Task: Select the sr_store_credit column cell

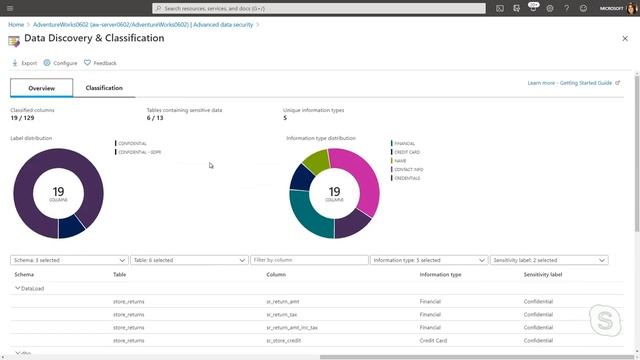Action: click(284, 341)
